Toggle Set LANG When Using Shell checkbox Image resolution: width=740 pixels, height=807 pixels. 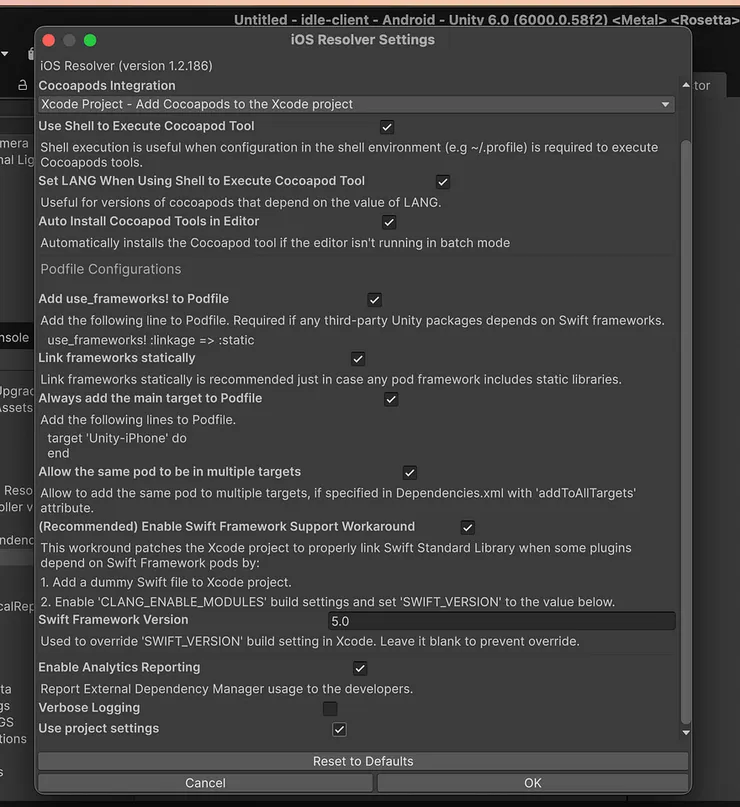click(x=443, y=182)
